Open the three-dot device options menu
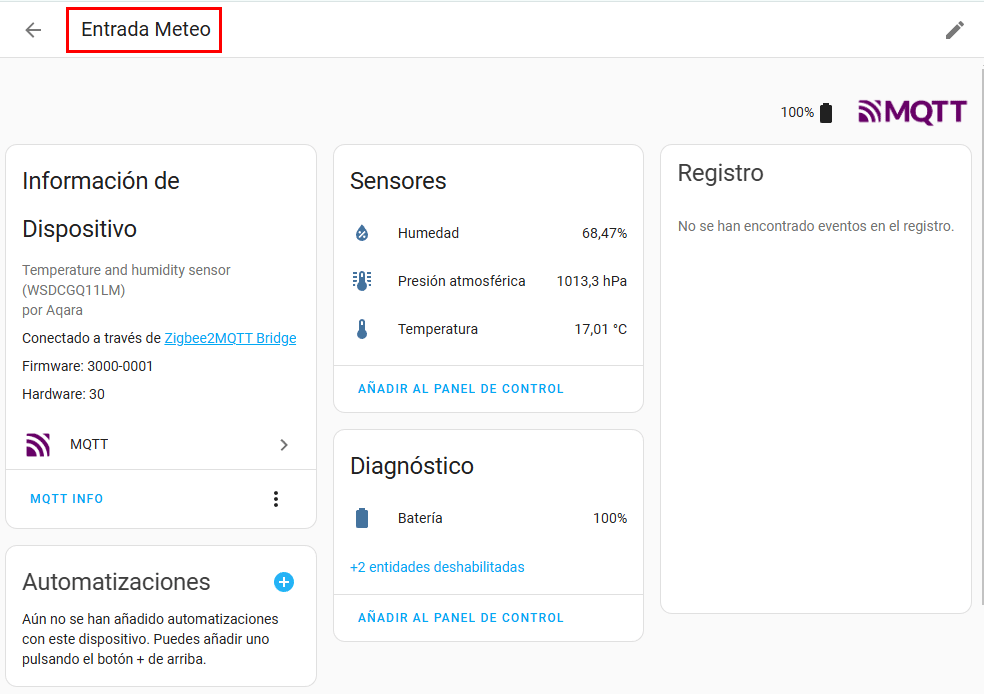The image size is (984, 694). 276,499
